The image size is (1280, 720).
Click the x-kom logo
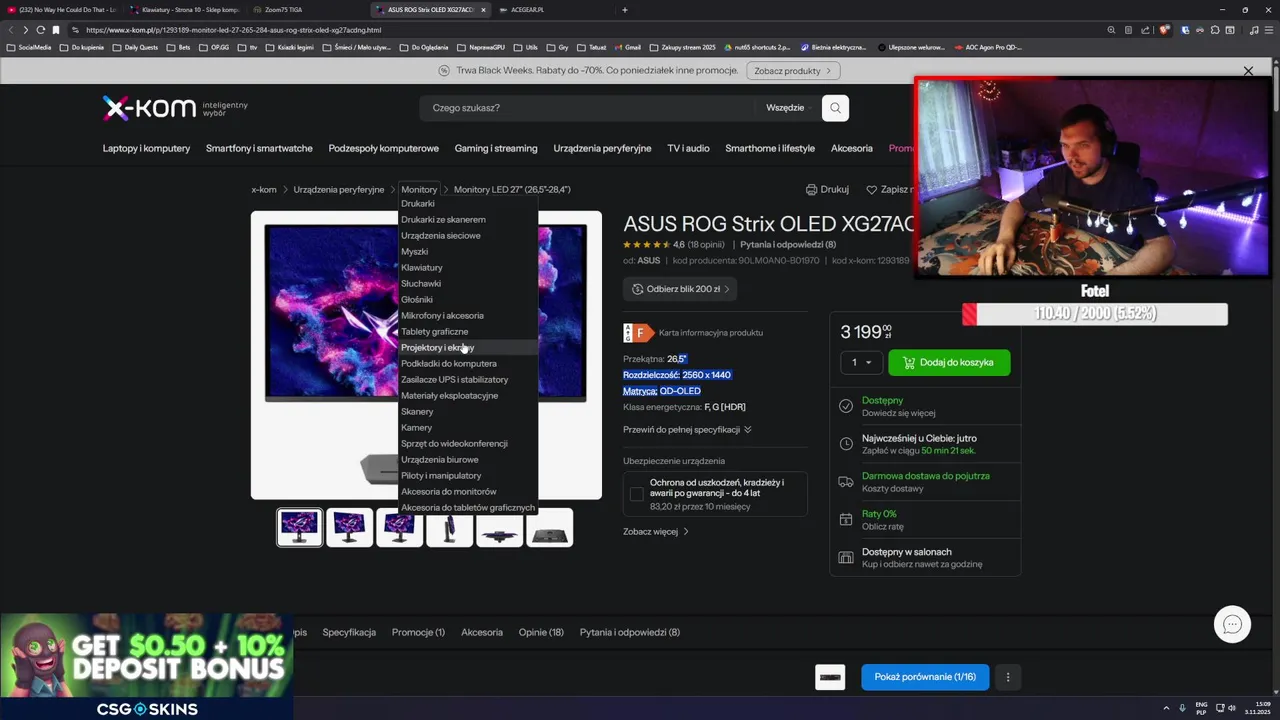149,108
